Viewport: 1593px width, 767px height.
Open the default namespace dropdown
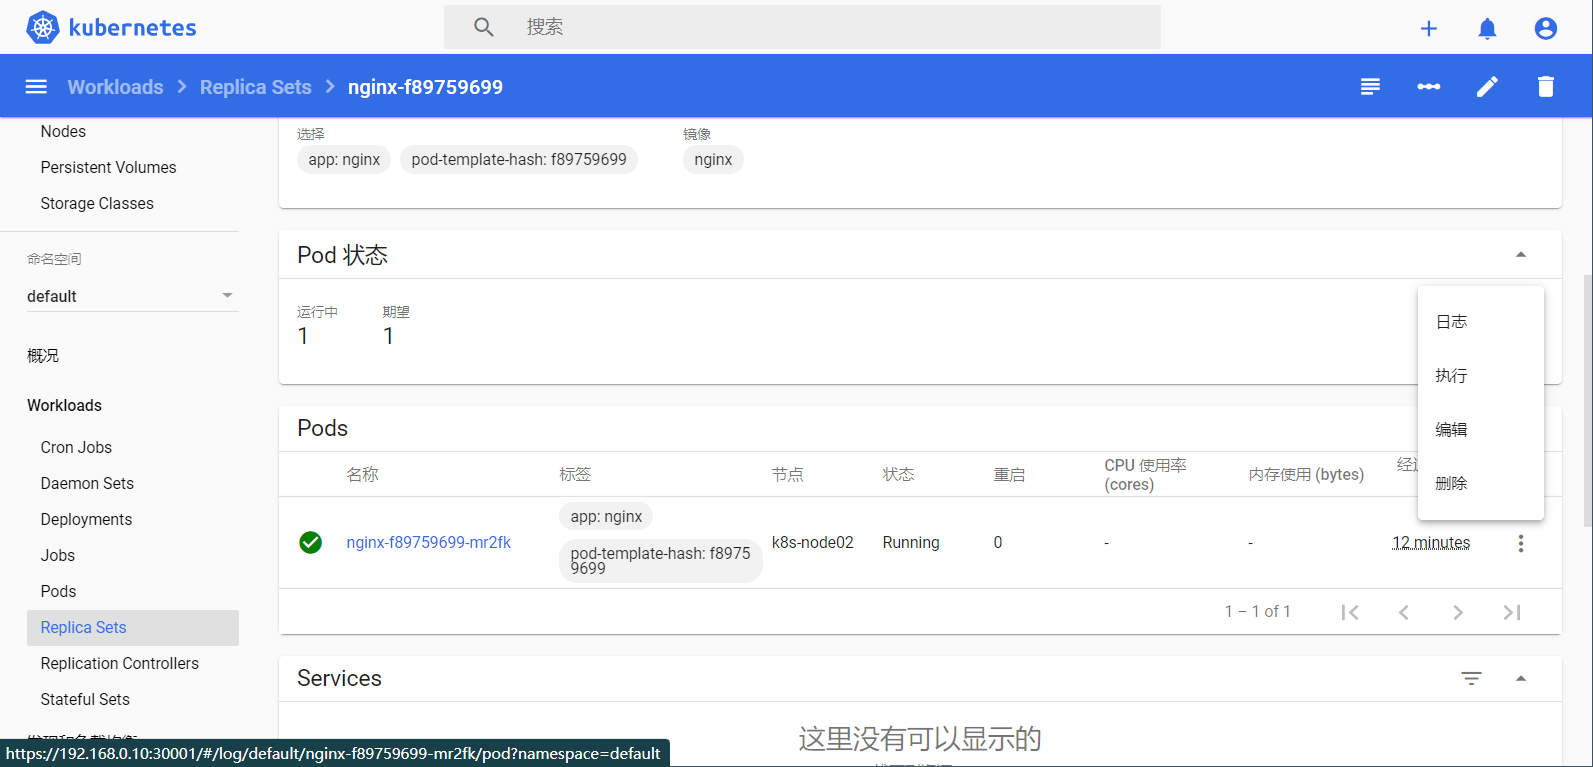(x=133, y=296)
